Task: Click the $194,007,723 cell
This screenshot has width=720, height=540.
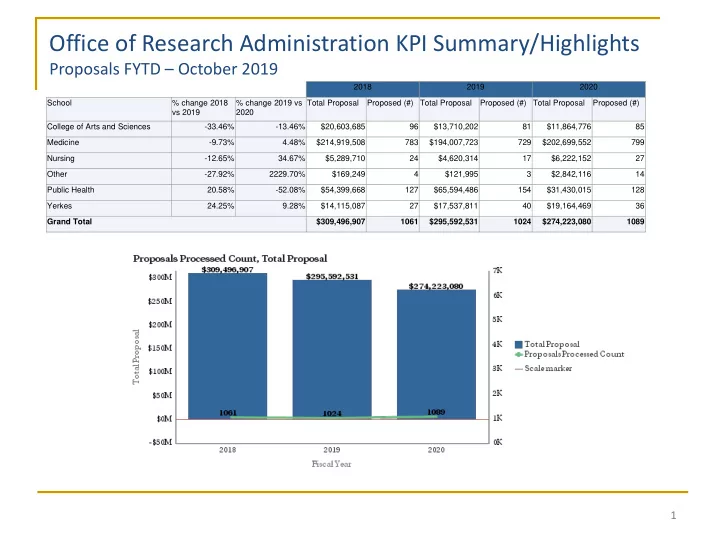Action: 449,143
